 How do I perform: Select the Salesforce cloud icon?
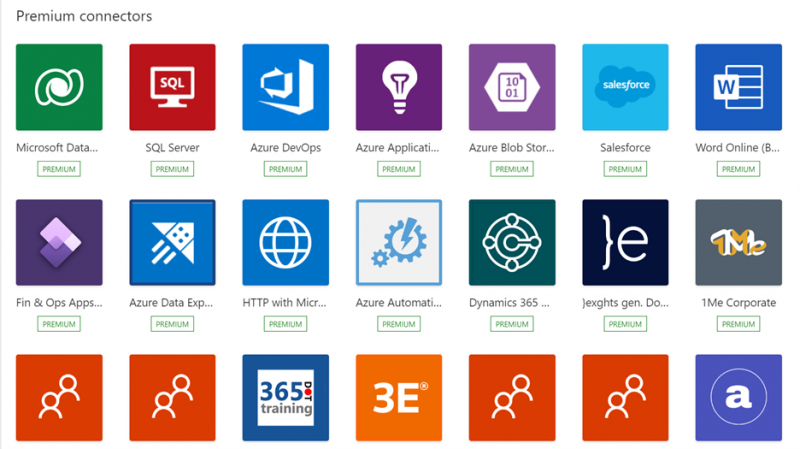pos(625,87)
